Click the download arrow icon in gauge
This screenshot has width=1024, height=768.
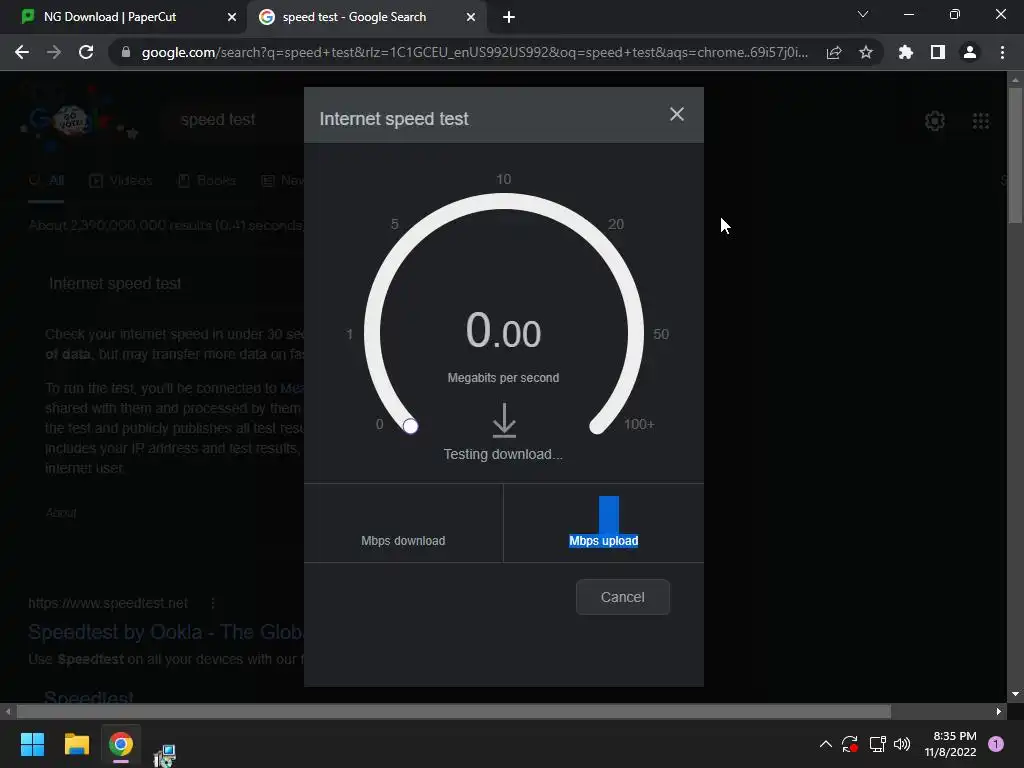(504, 420)
